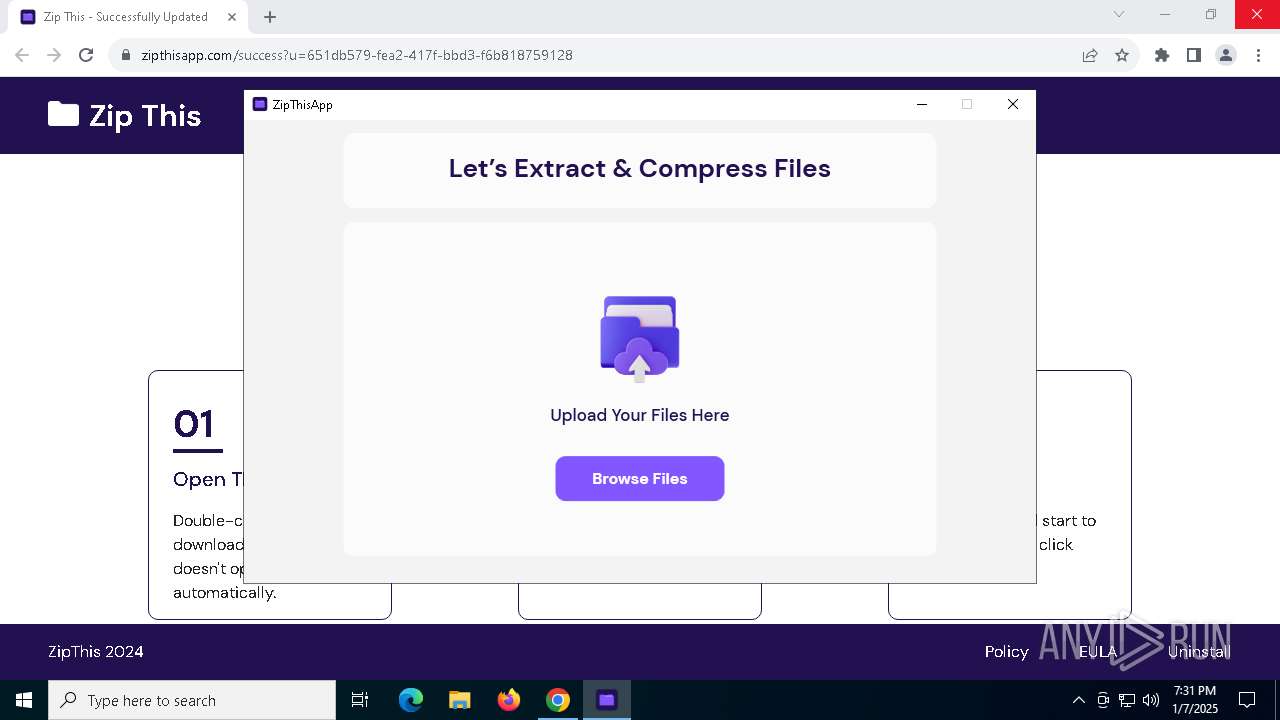
Task: Click the Zip This folder logo on webpage
Action: click(63, 114)
